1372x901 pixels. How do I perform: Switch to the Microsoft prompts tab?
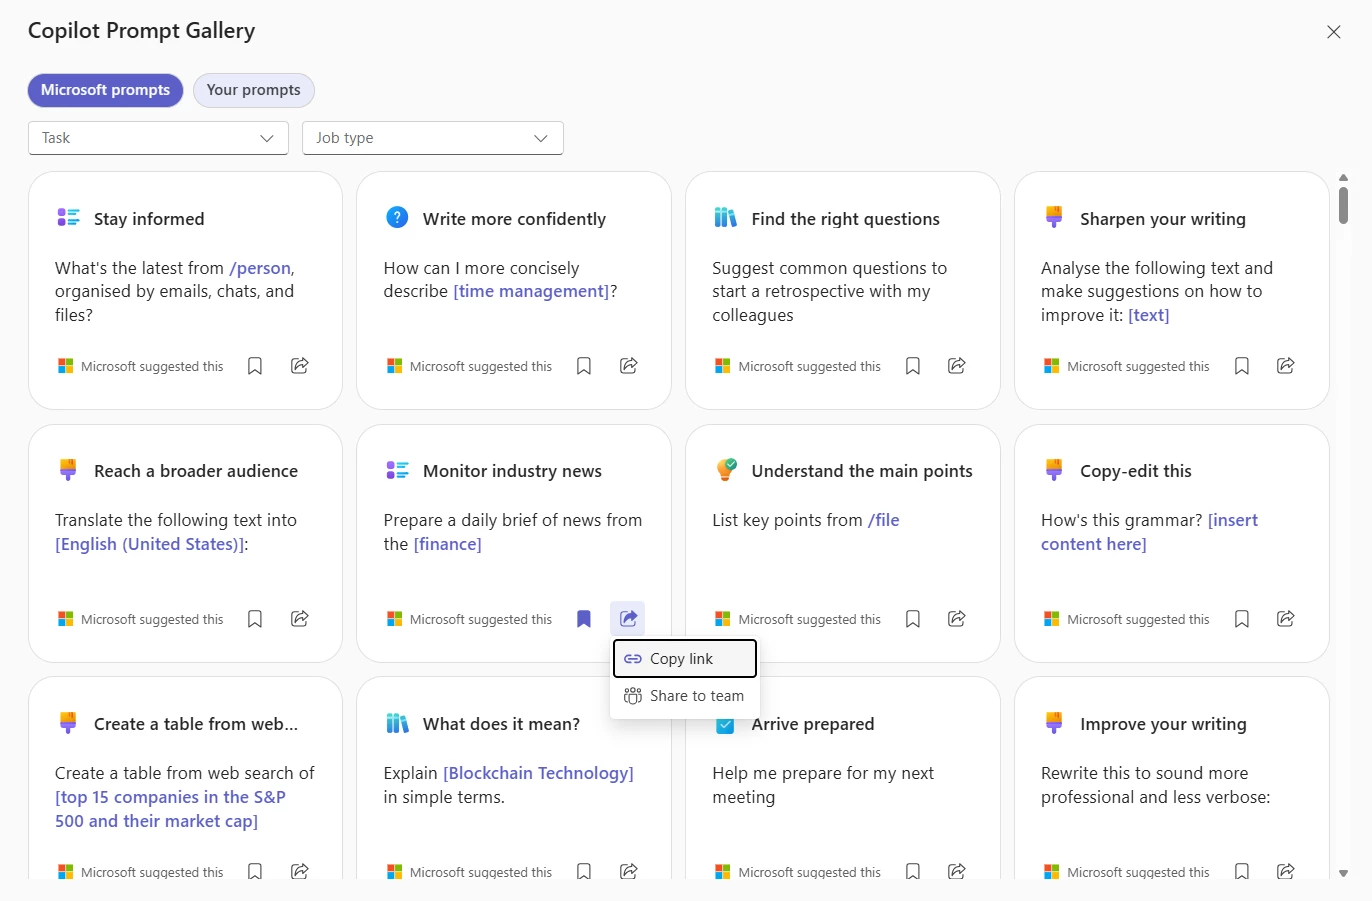click(105, 90)
